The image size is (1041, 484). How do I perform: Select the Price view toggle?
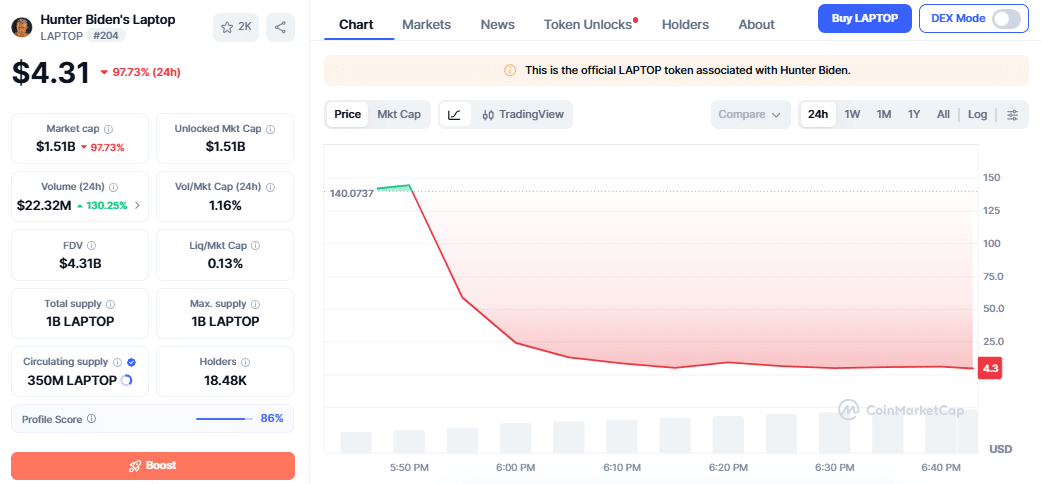(347, 114)
